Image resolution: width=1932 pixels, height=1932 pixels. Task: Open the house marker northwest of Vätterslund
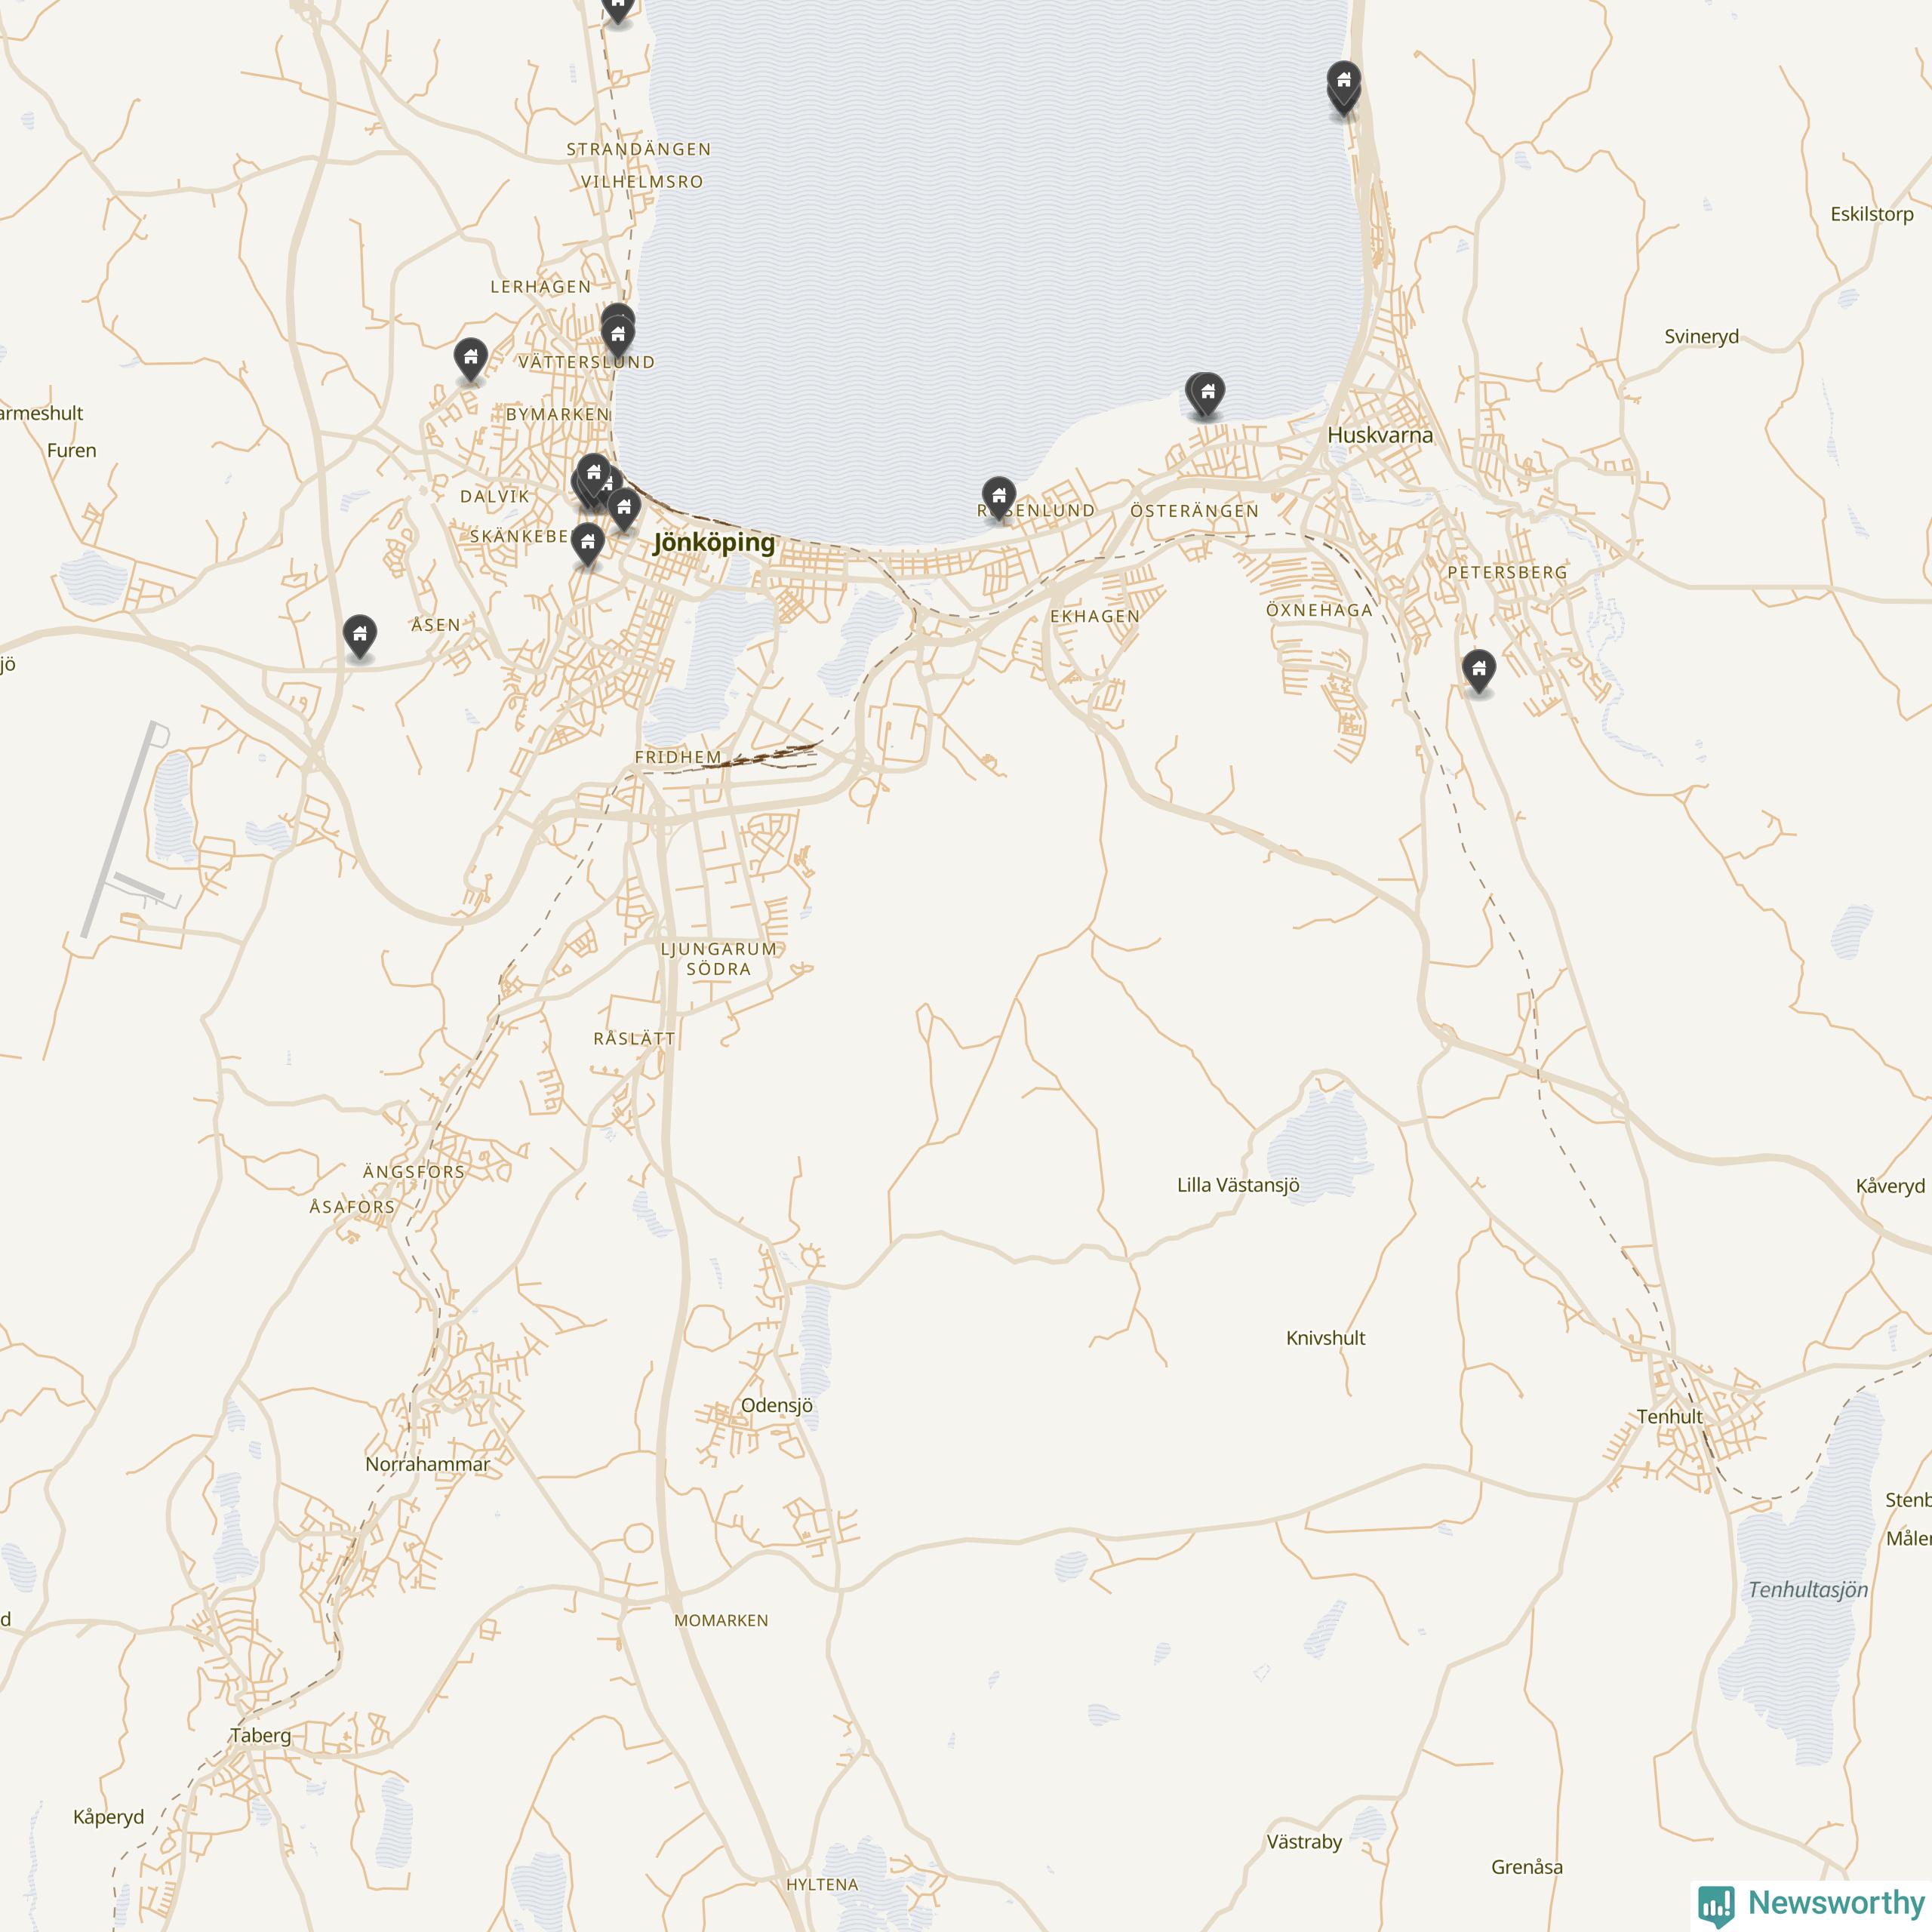point(470,357)
